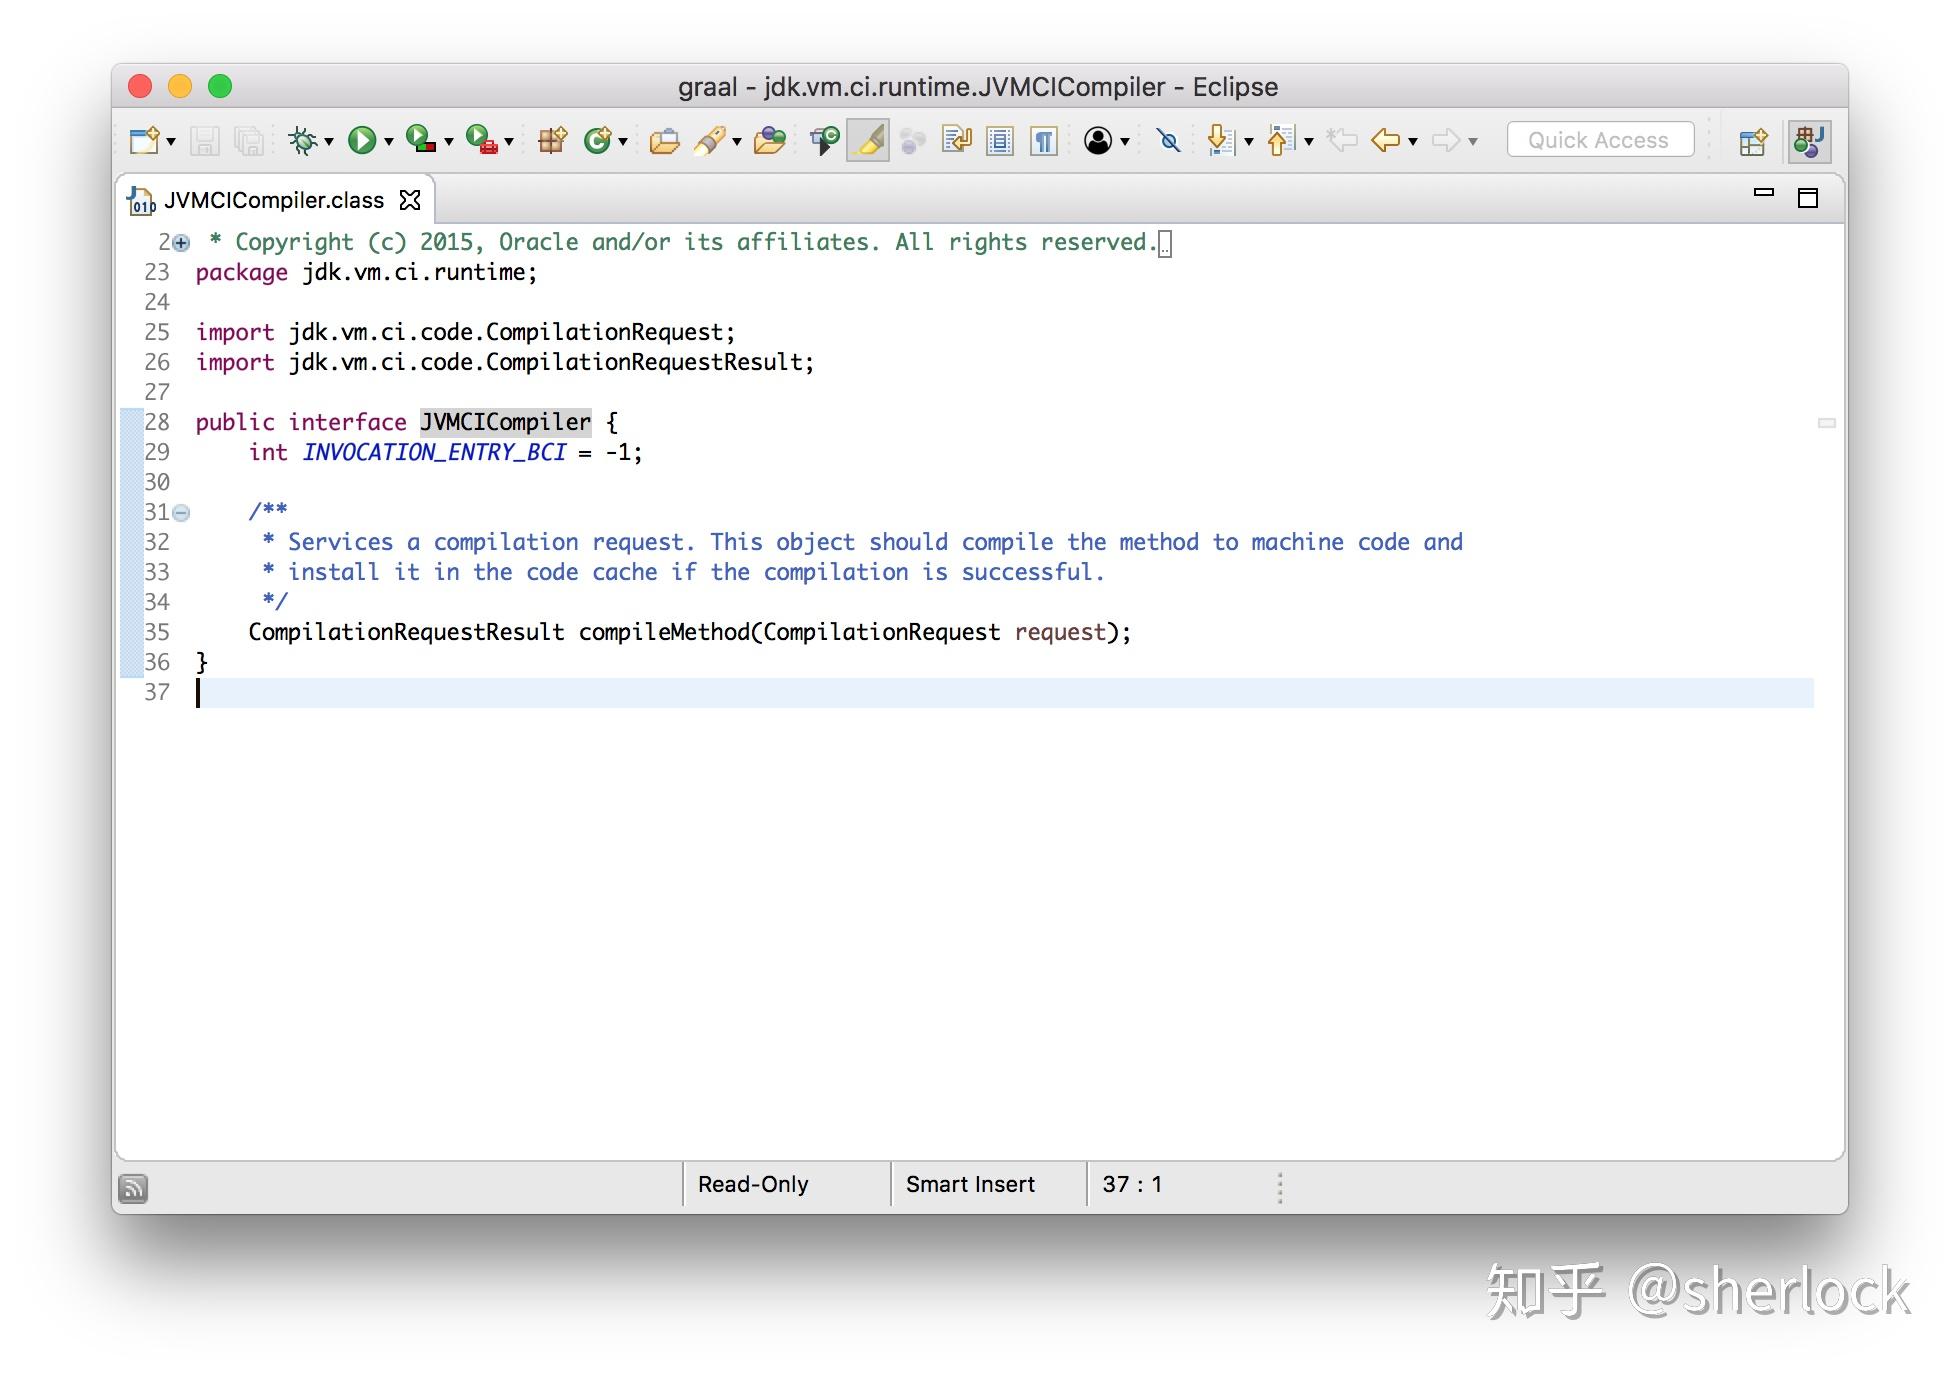
Task: Toggle Show Whitespace Characters pilcrow
Action: (x=1043, y=140)
